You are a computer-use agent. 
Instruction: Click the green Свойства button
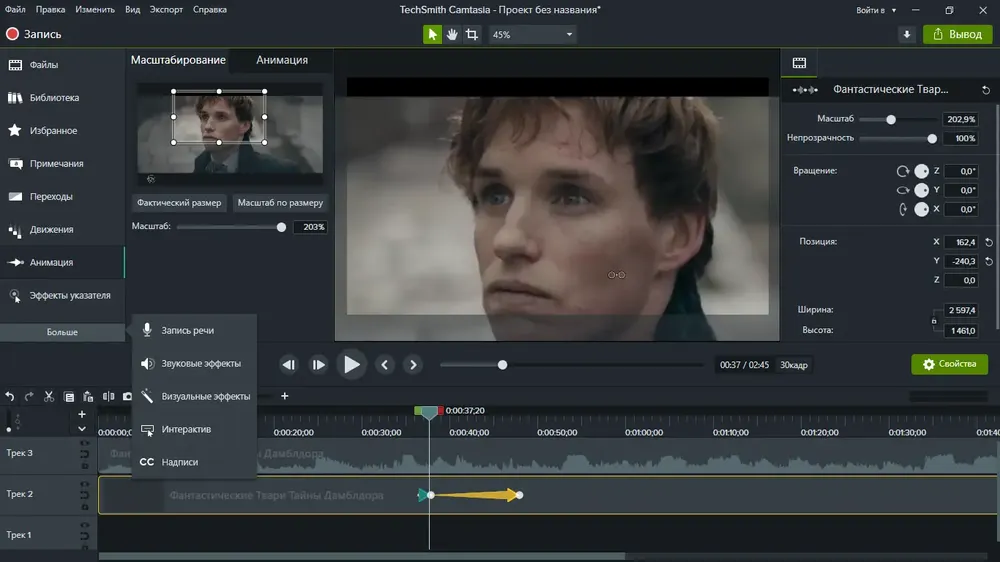coord(949,364)
